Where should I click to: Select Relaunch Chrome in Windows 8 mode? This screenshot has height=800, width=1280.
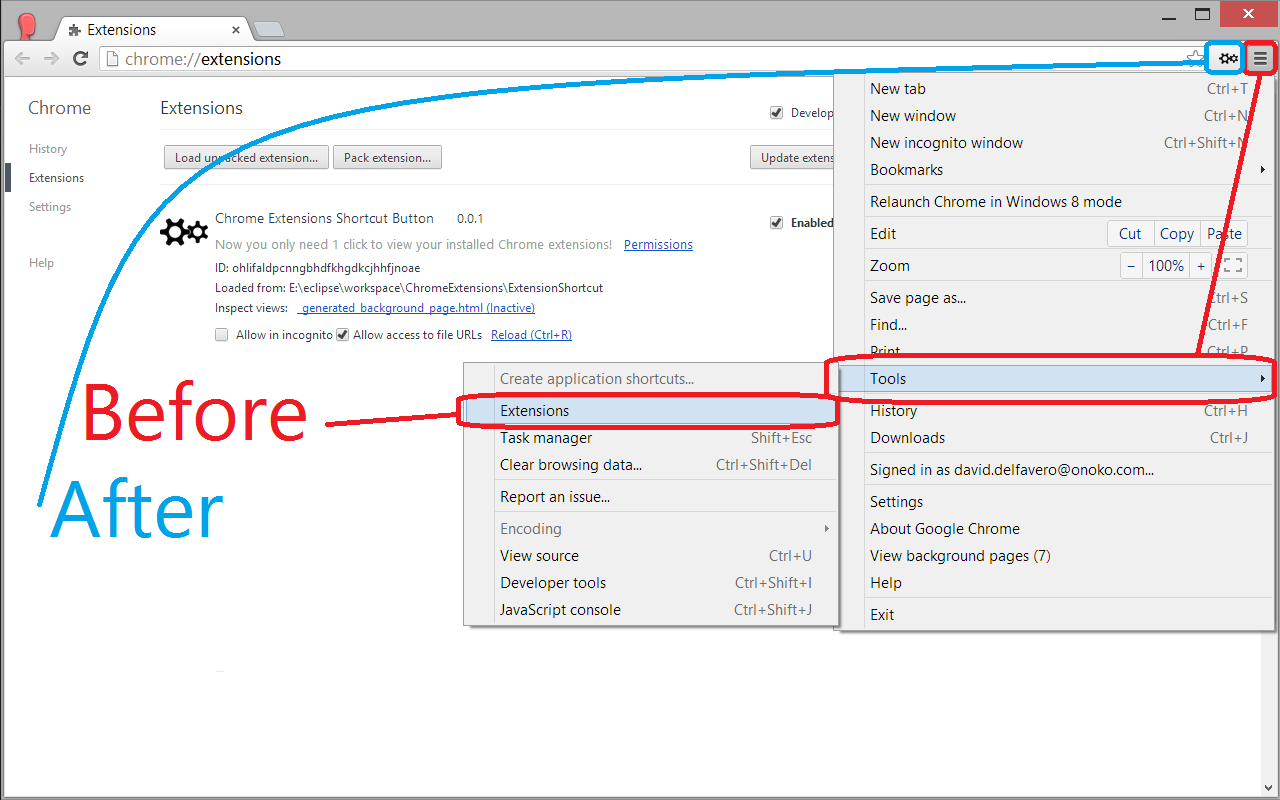click(1055, 202)
